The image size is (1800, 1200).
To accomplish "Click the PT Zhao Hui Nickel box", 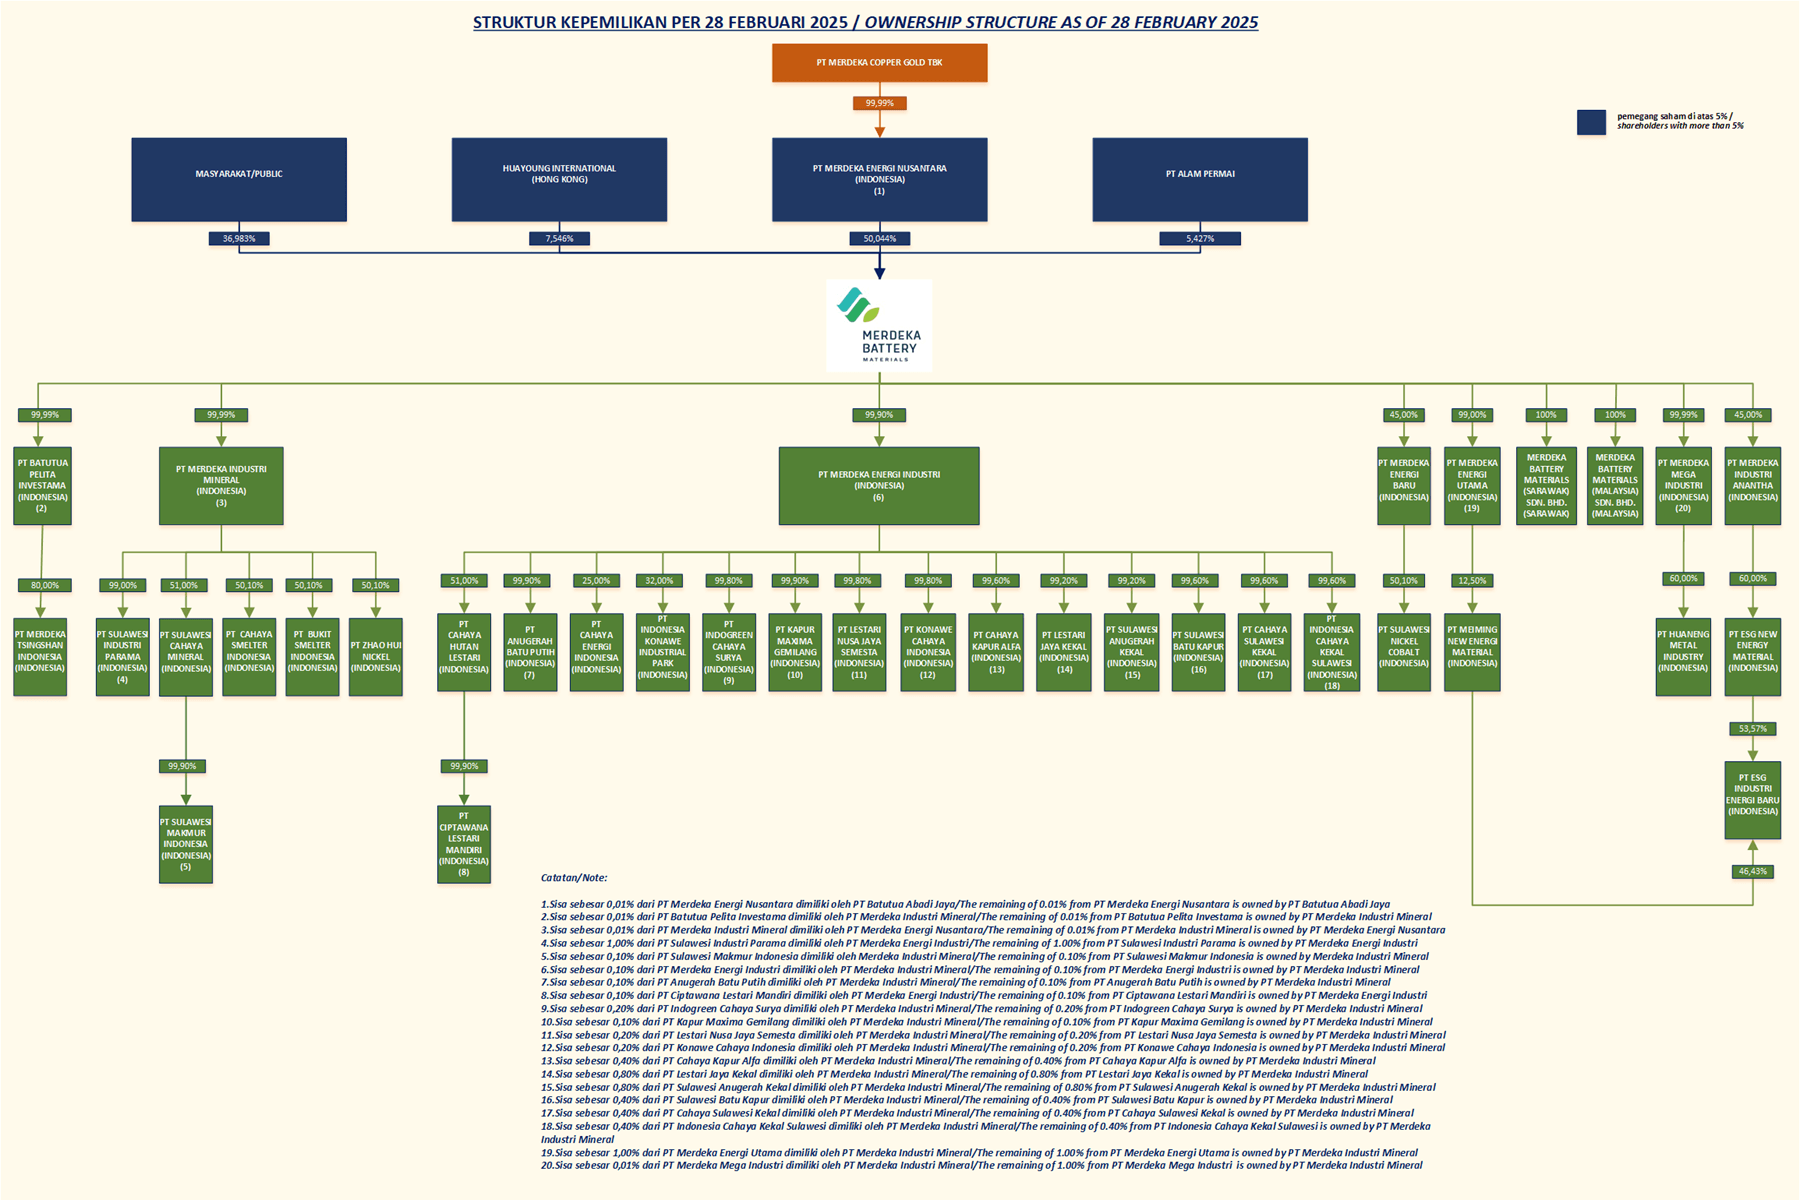I will [376, 656].
